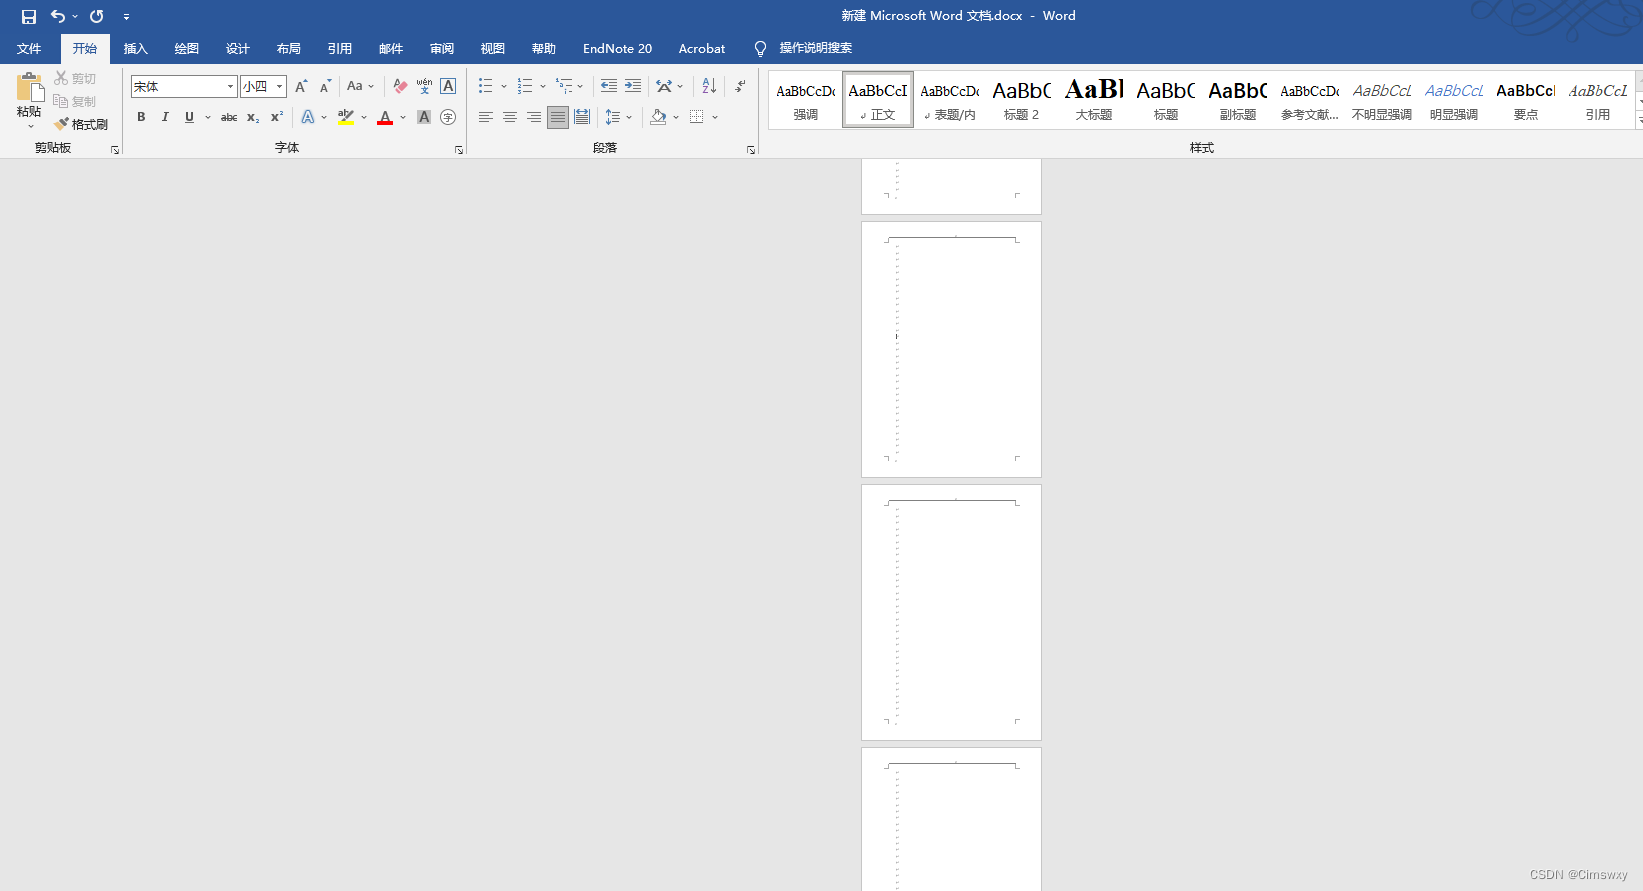
Task: Switch to the EndNote 20 tab
Action: [x=618, y=49]
